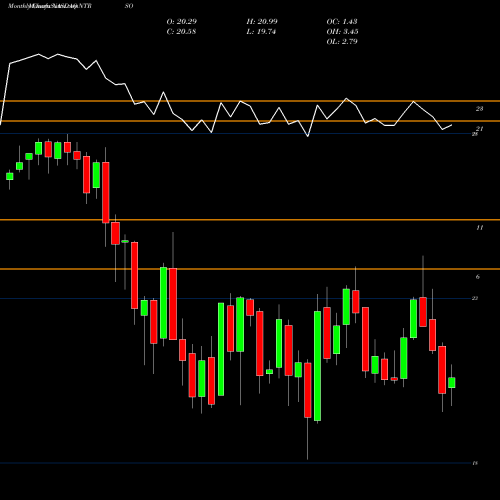Click the OC: 1.43 value
The height and width of the screenshot is (500, 500).
tap(342, 22)
